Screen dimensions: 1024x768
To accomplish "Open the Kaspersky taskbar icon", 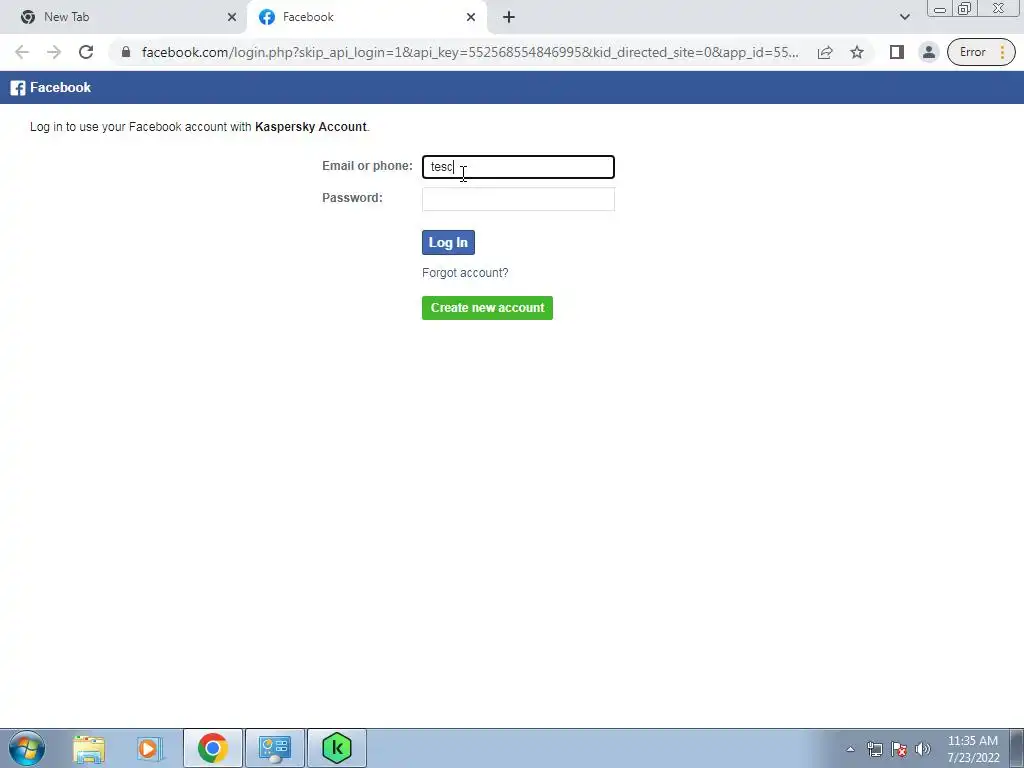I will pyautogui.click(x=337, y=748).
